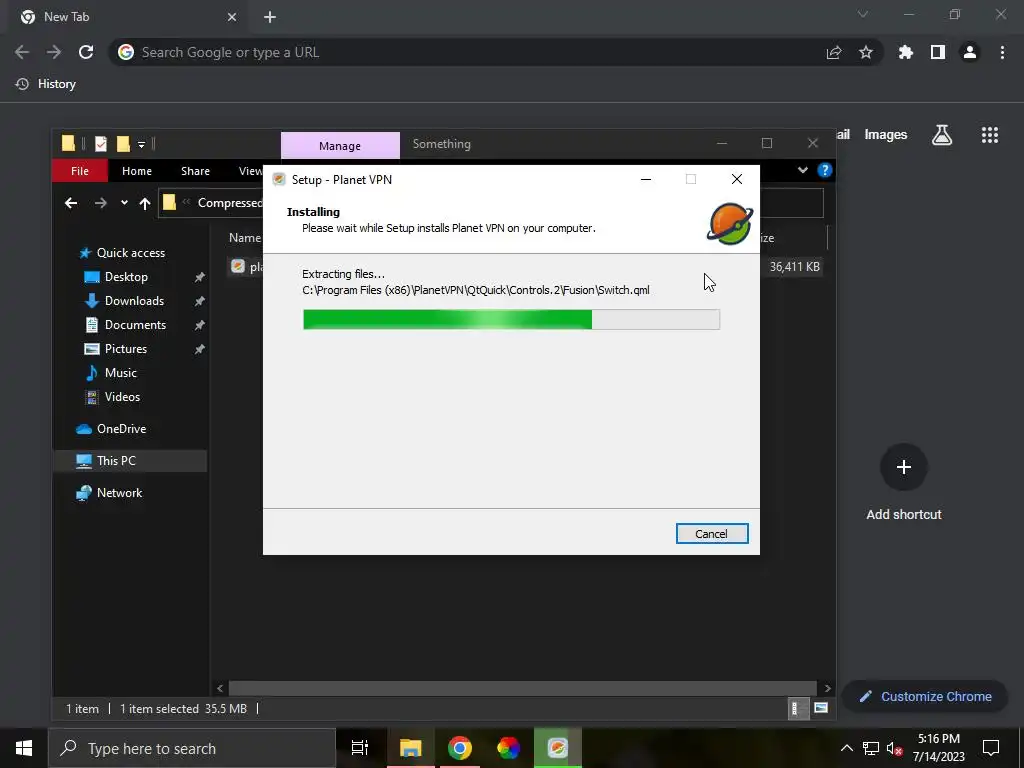Viewport: 1024px width, 768px height.
Task: Open Chrome three-dot menu
Action: [1002, 52]
